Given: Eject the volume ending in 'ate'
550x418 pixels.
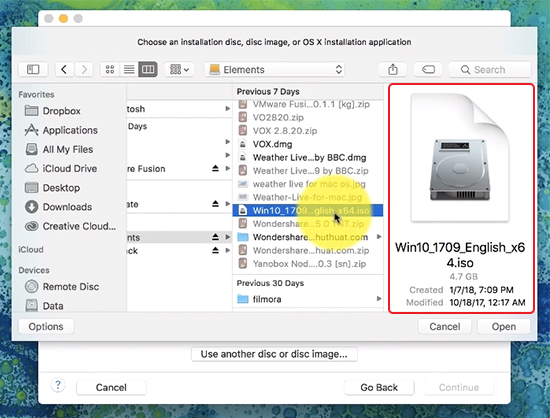Looking at the screenshot, I should [215, 204].
